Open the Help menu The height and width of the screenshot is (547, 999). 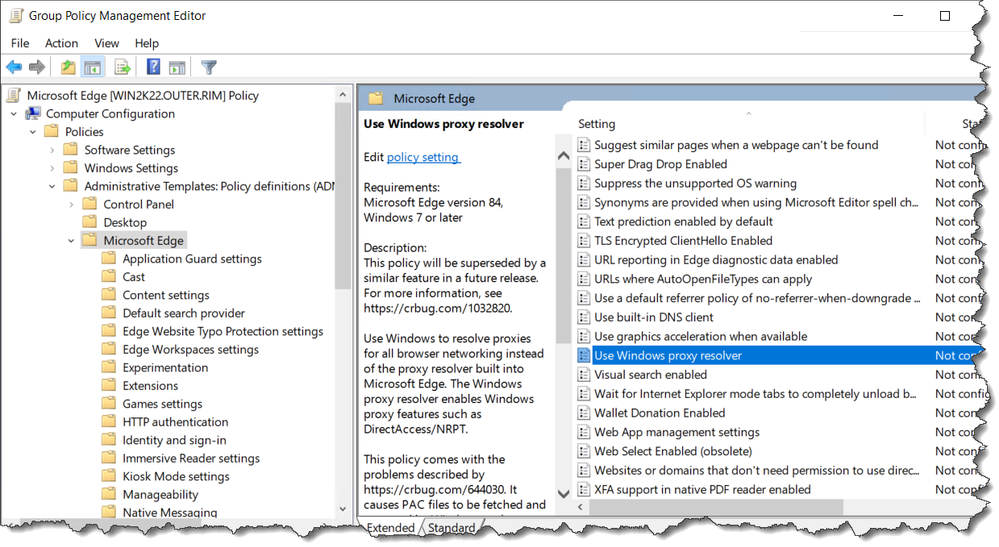[x=147, y=43]
